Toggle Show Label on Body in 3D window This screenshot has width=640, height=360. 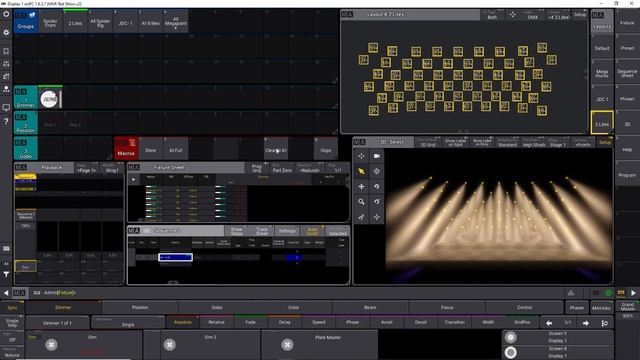(482, 142)
